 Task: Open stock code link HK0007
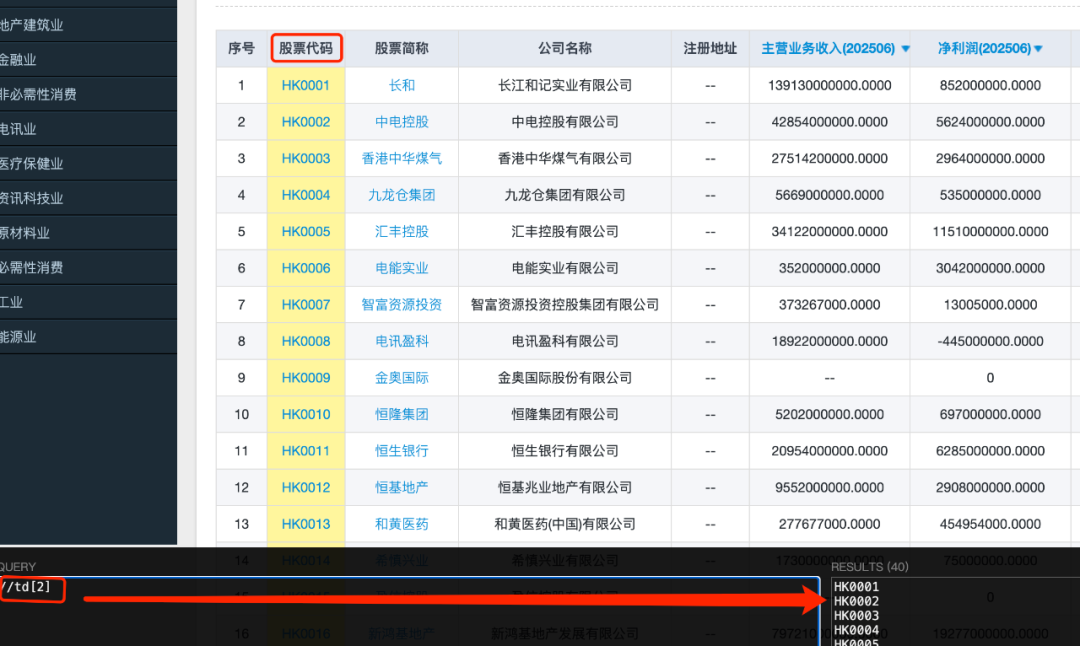coord(306,304)
